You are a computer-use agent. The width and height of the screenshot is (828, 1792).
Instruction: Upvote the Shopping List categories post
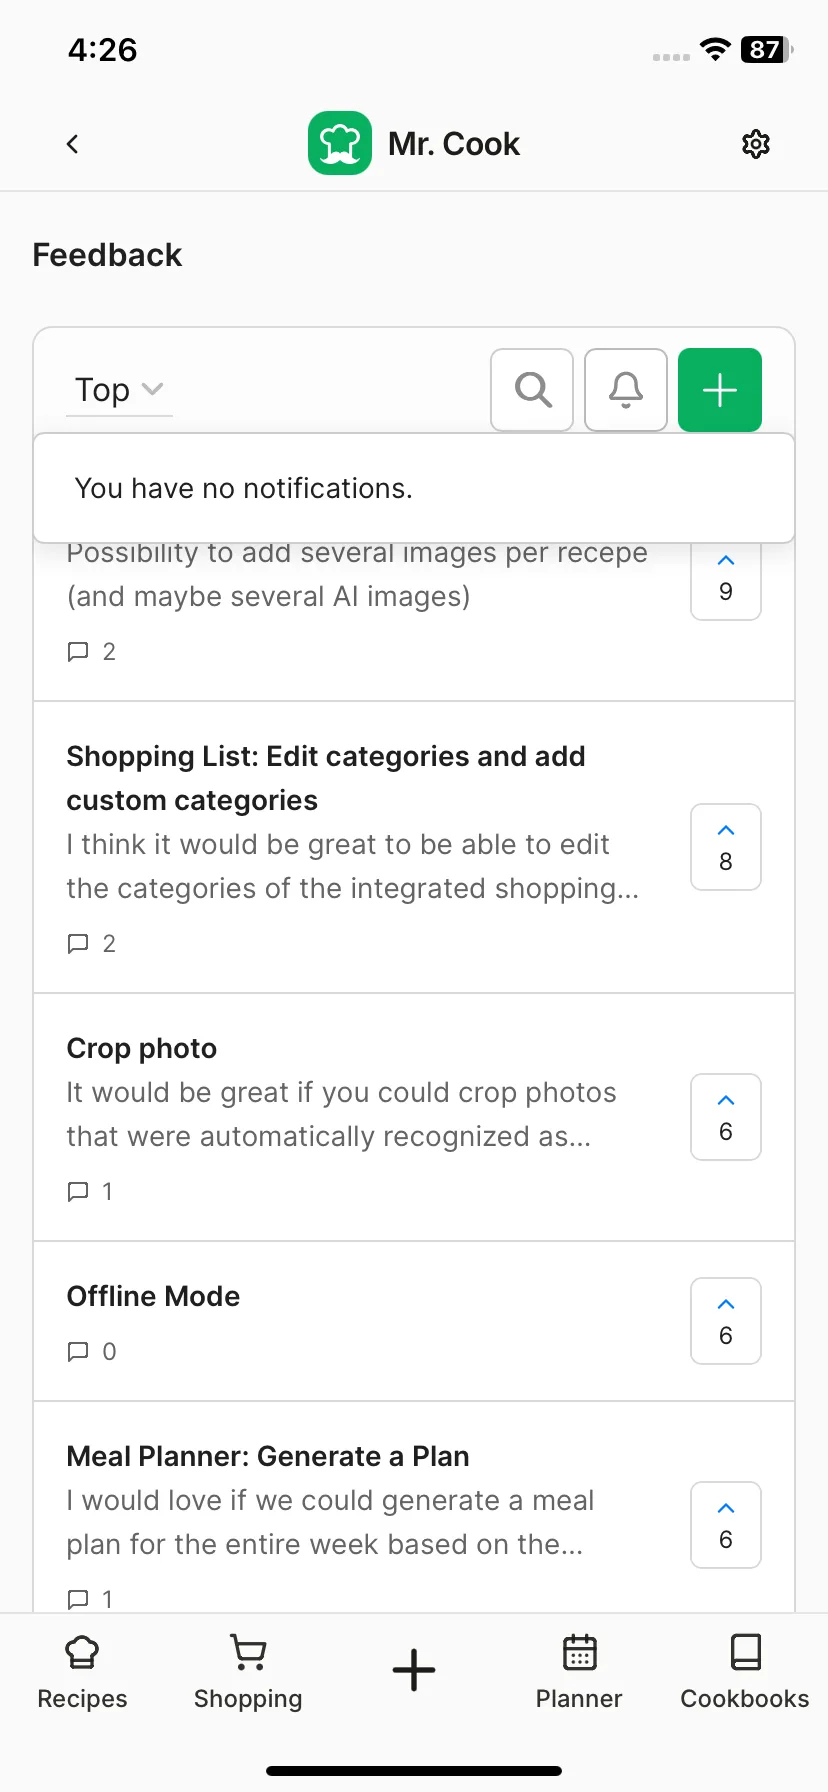click(x=726, y=847)
